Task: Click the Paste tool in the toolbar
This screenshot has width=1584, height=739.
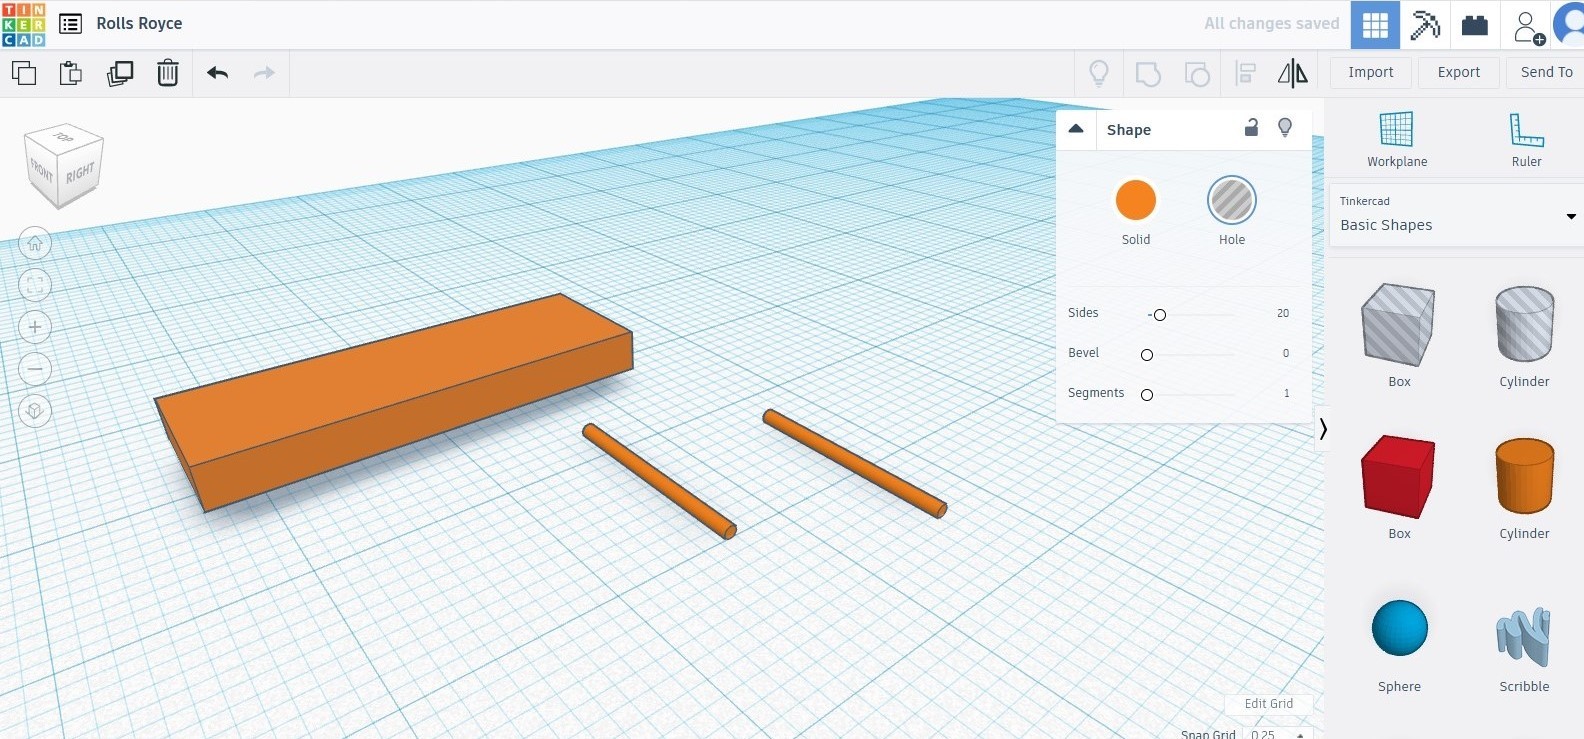Action: click(x=70, y=73)
